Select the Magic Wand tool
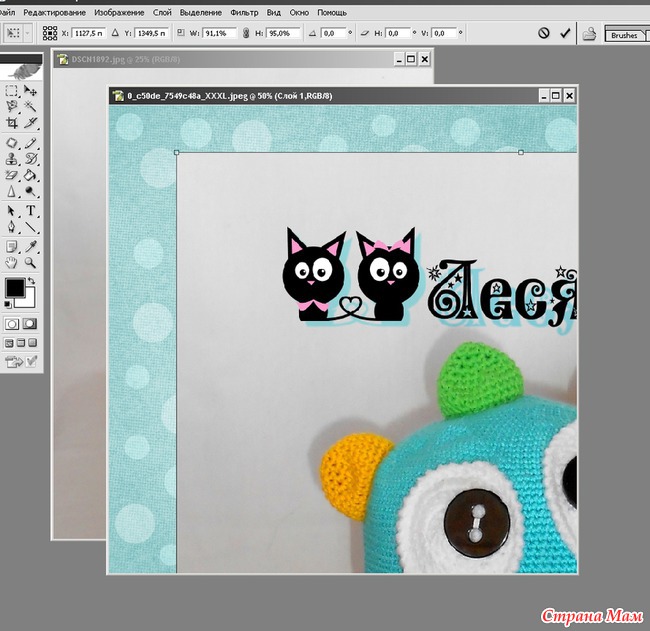This screenshot has width=650, height=631. (31, 106)
